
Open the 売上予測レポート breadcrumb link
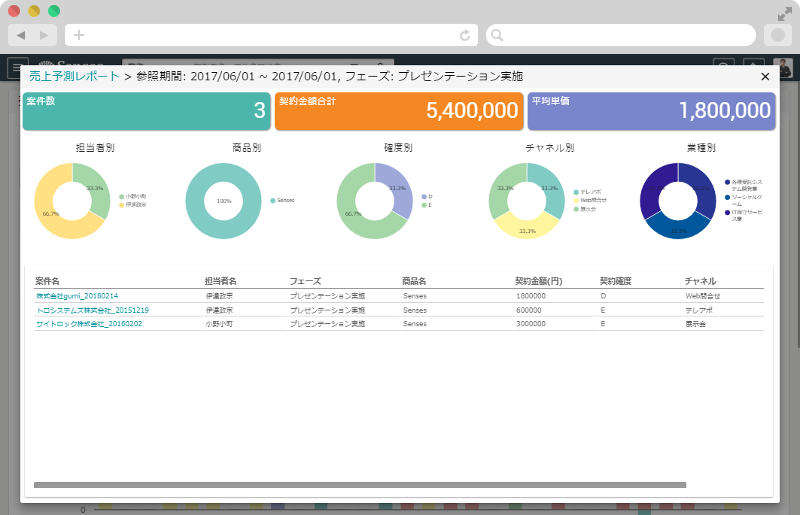tap(74, 76)
